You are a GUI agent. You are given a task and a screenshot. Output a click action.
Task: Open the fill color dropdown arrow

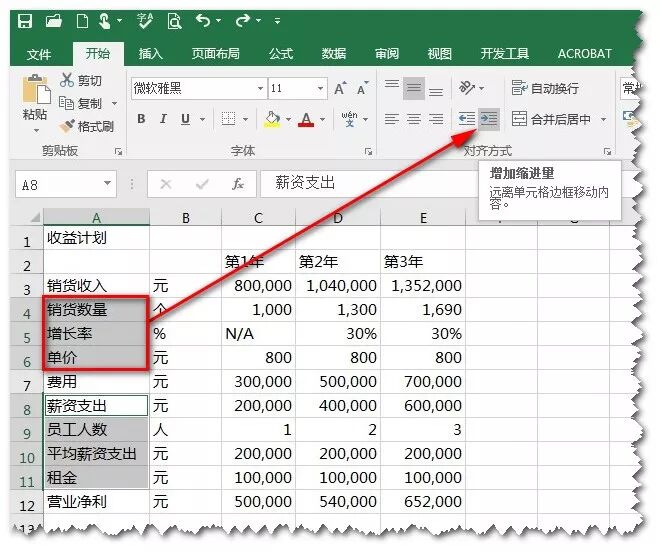point(288,120)
